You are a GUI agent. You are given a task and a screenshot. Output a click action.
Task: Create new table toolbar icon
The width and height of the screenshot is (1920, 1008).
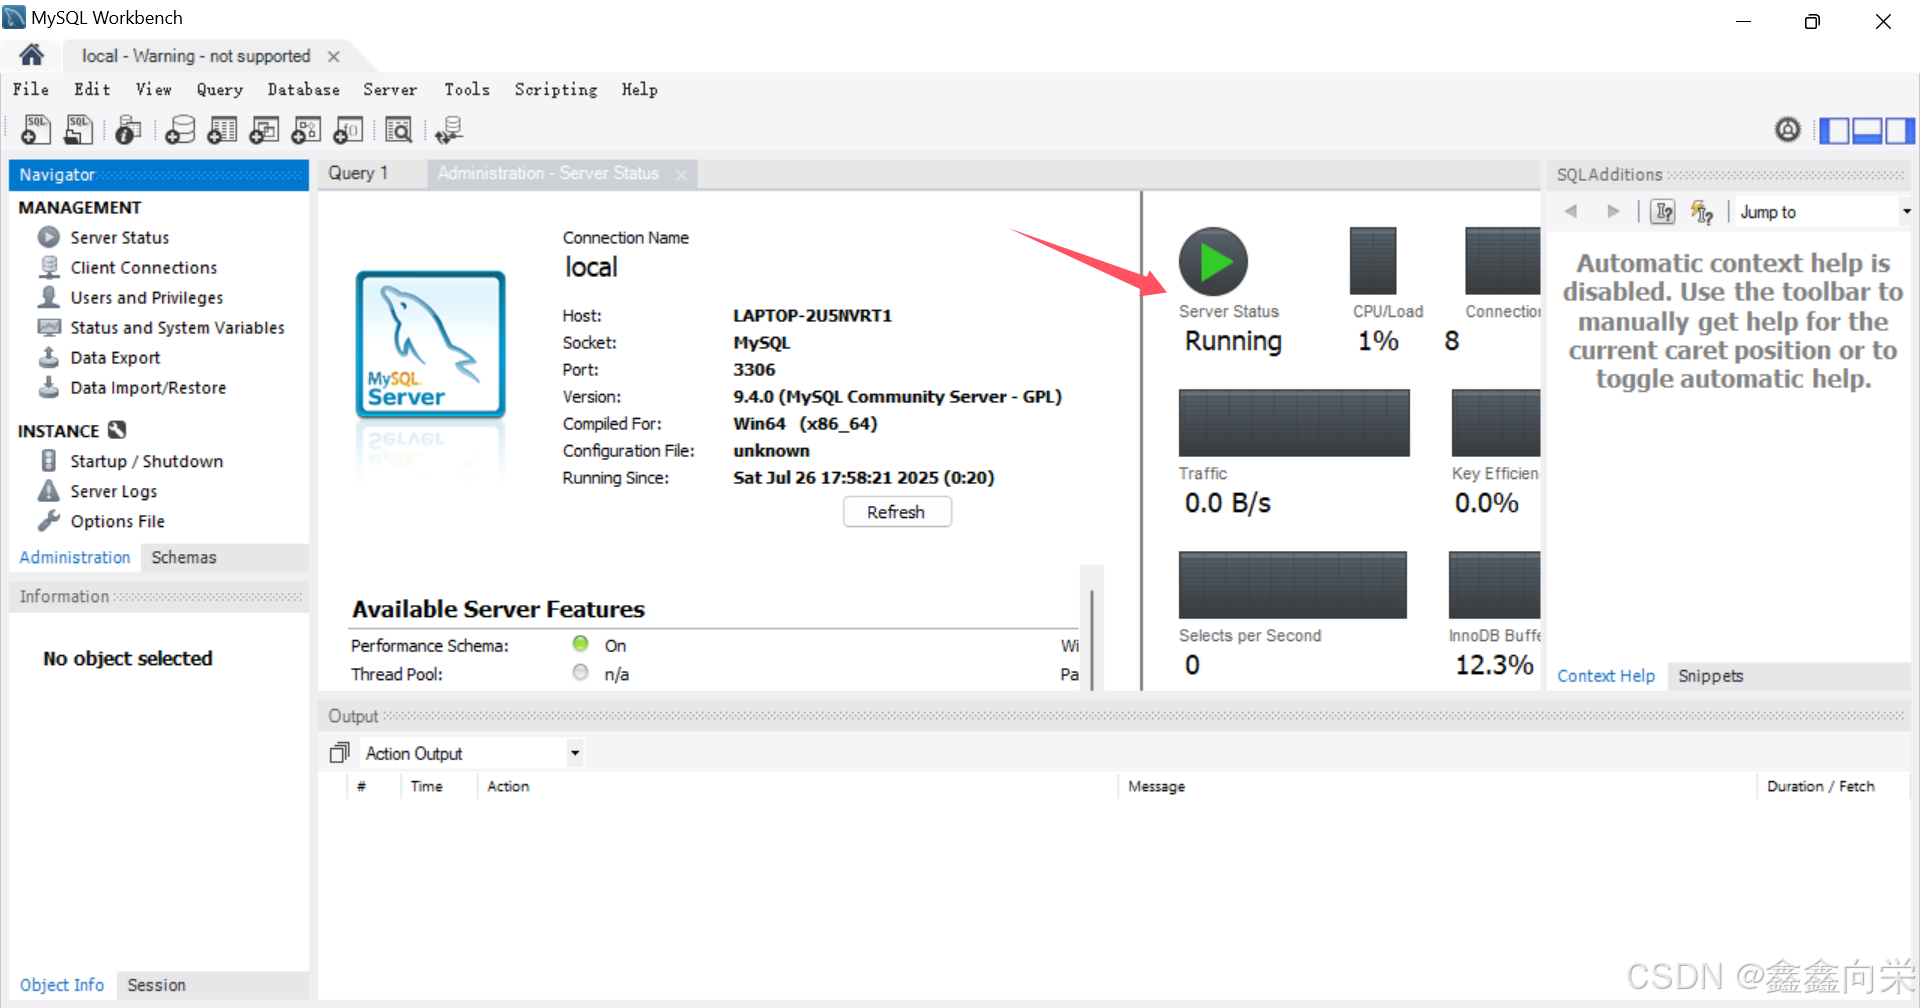(x=222, y=129)
